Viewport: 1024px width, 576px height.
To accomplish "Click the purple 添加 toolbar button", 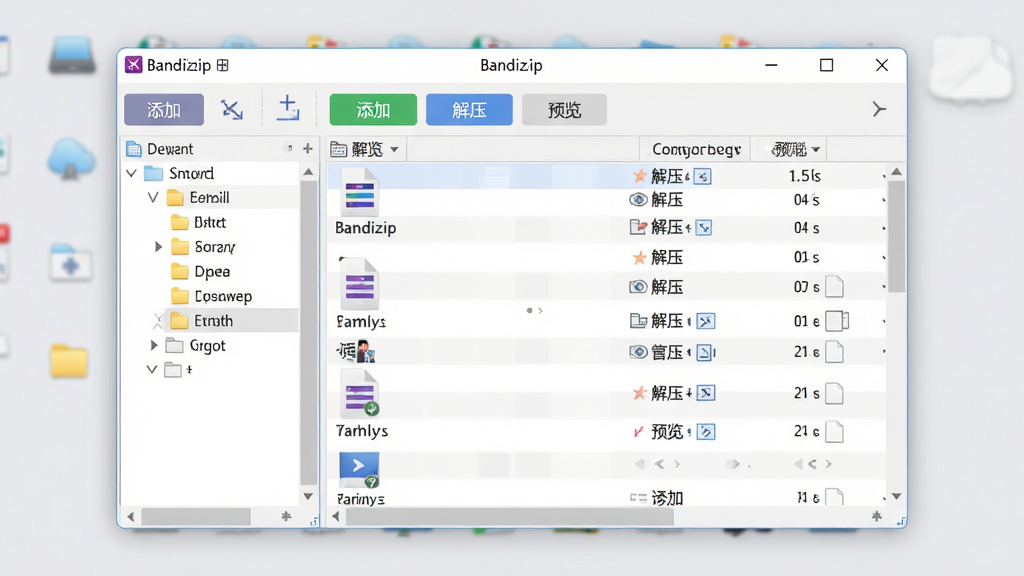I will (x=164, y=110).
